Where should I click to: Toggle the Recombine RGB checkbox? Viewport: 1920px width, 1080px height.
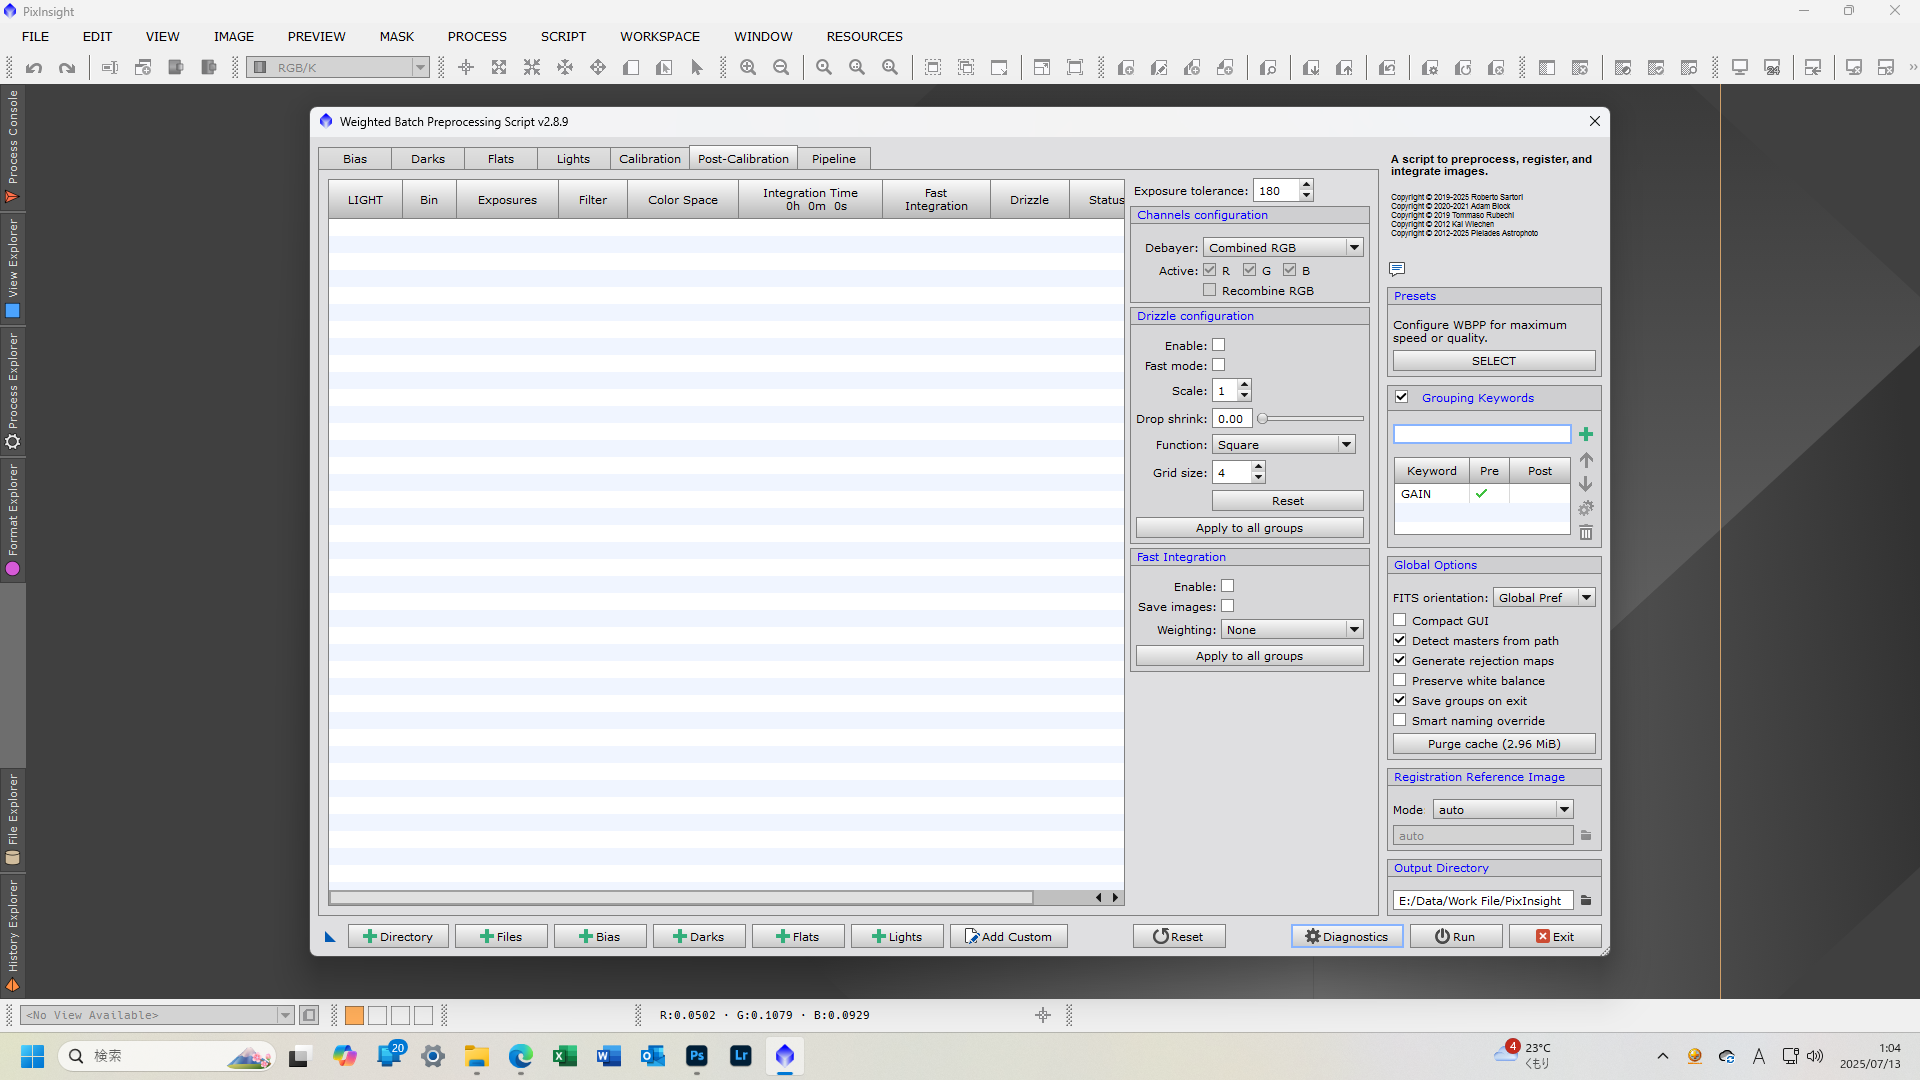click(1210, 290)
